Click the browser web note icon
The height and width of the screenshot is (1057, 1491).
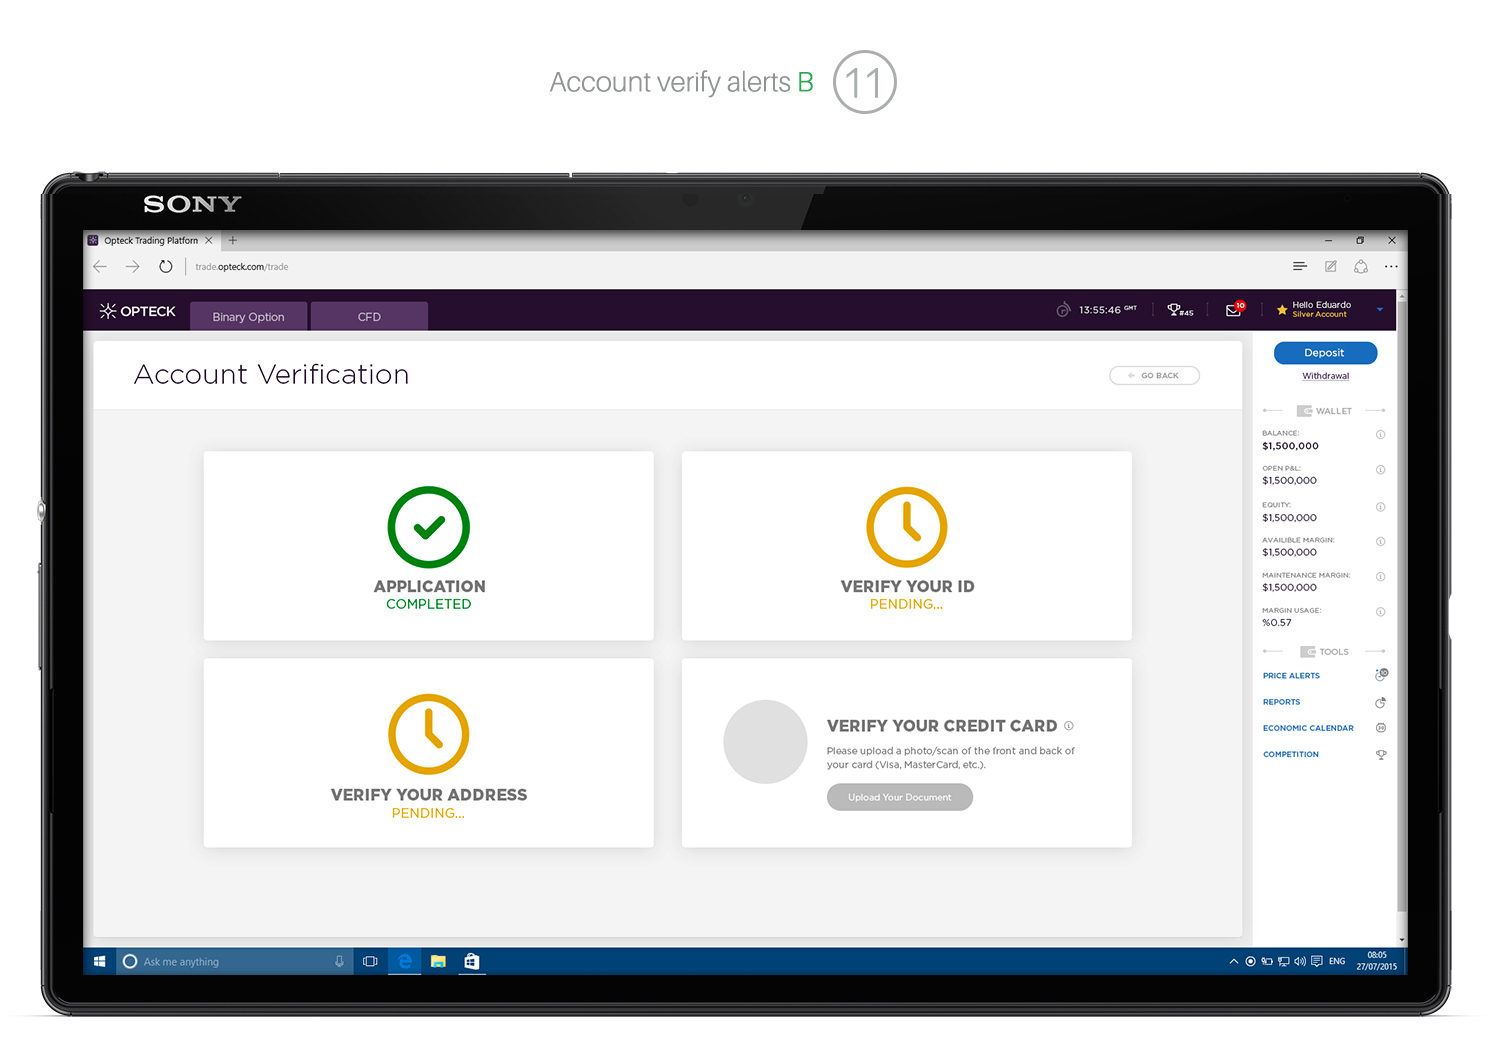tap(1331, 266)
